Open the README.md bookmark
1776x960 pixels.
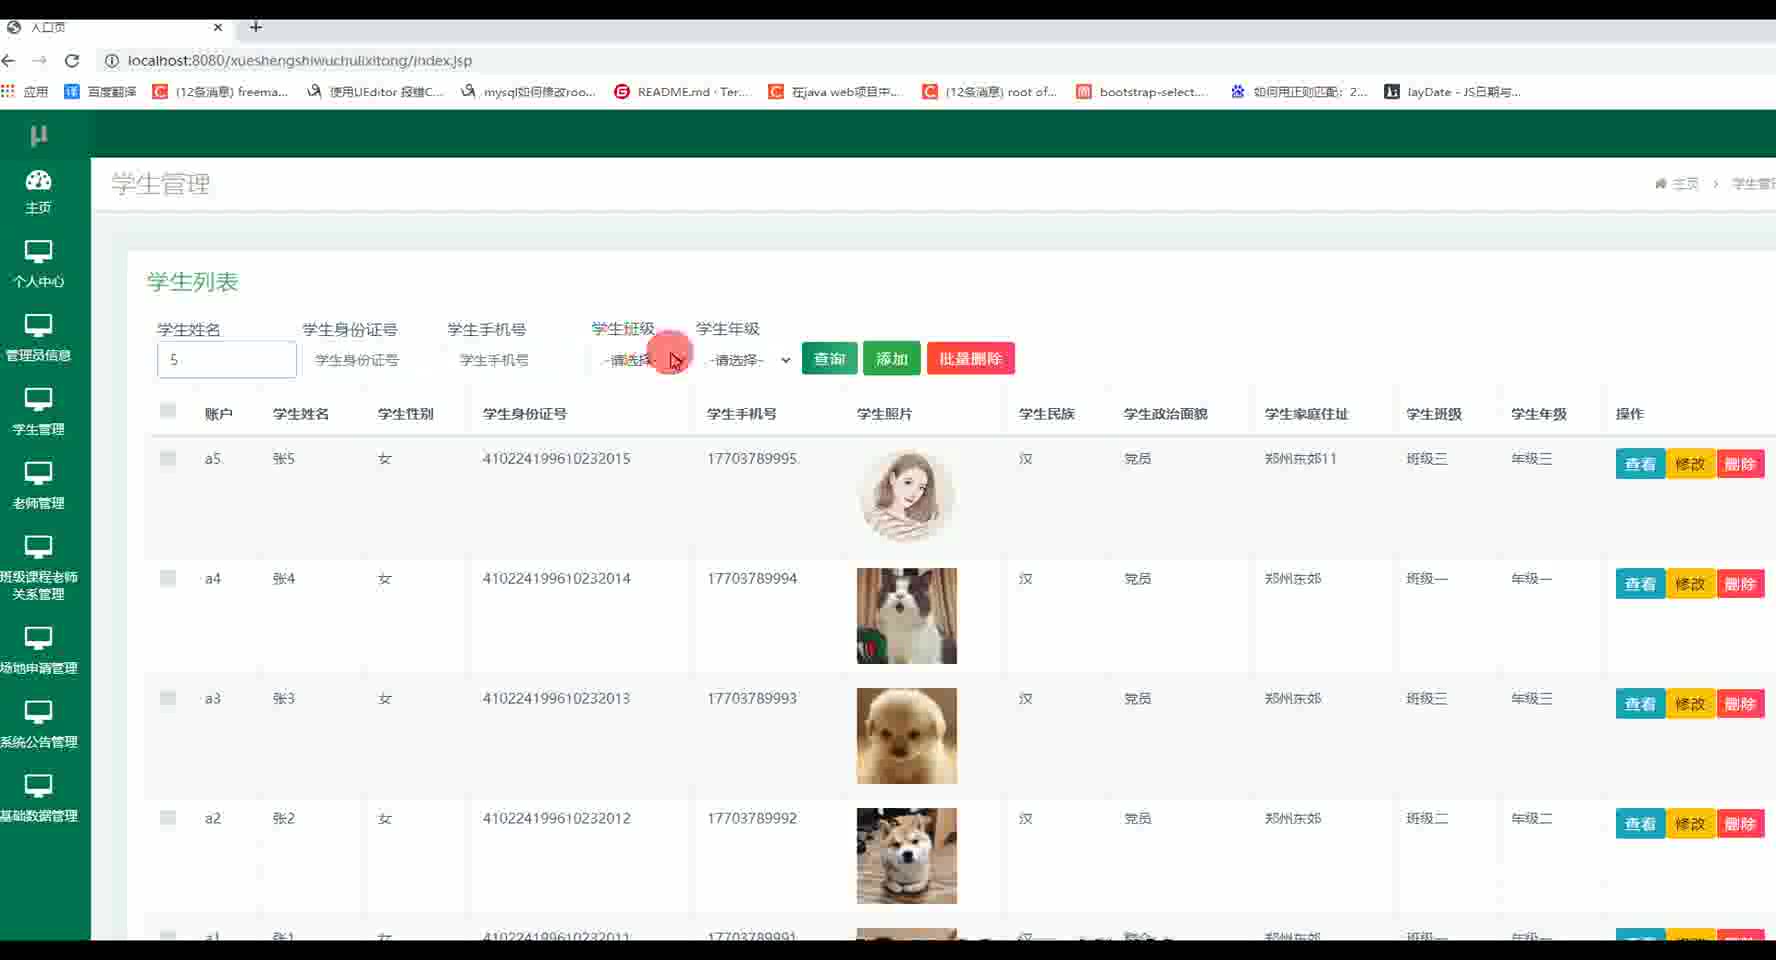(682, 91)
